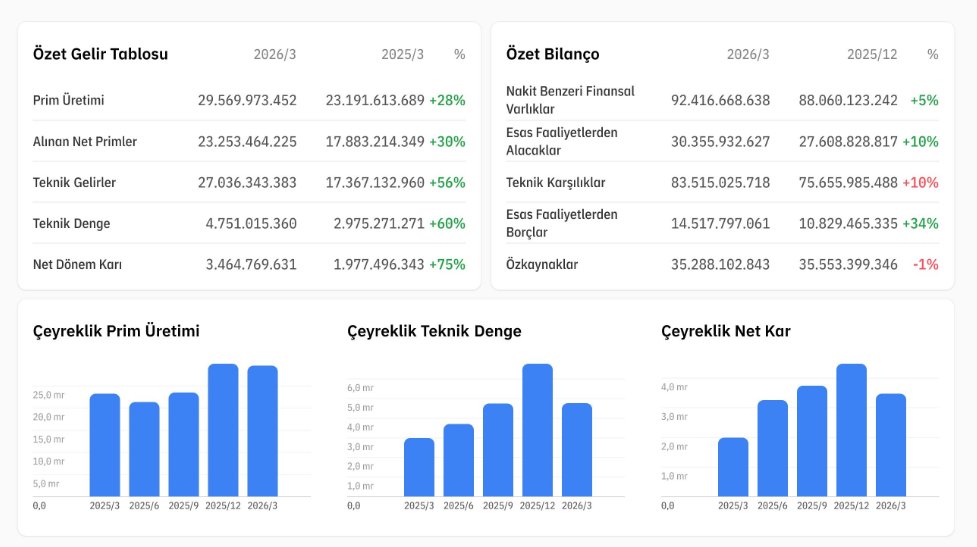Click the 2025/3 bar in Prim Üretimi chart
Screen dimensions: 977x547
[x=105, y=445]
